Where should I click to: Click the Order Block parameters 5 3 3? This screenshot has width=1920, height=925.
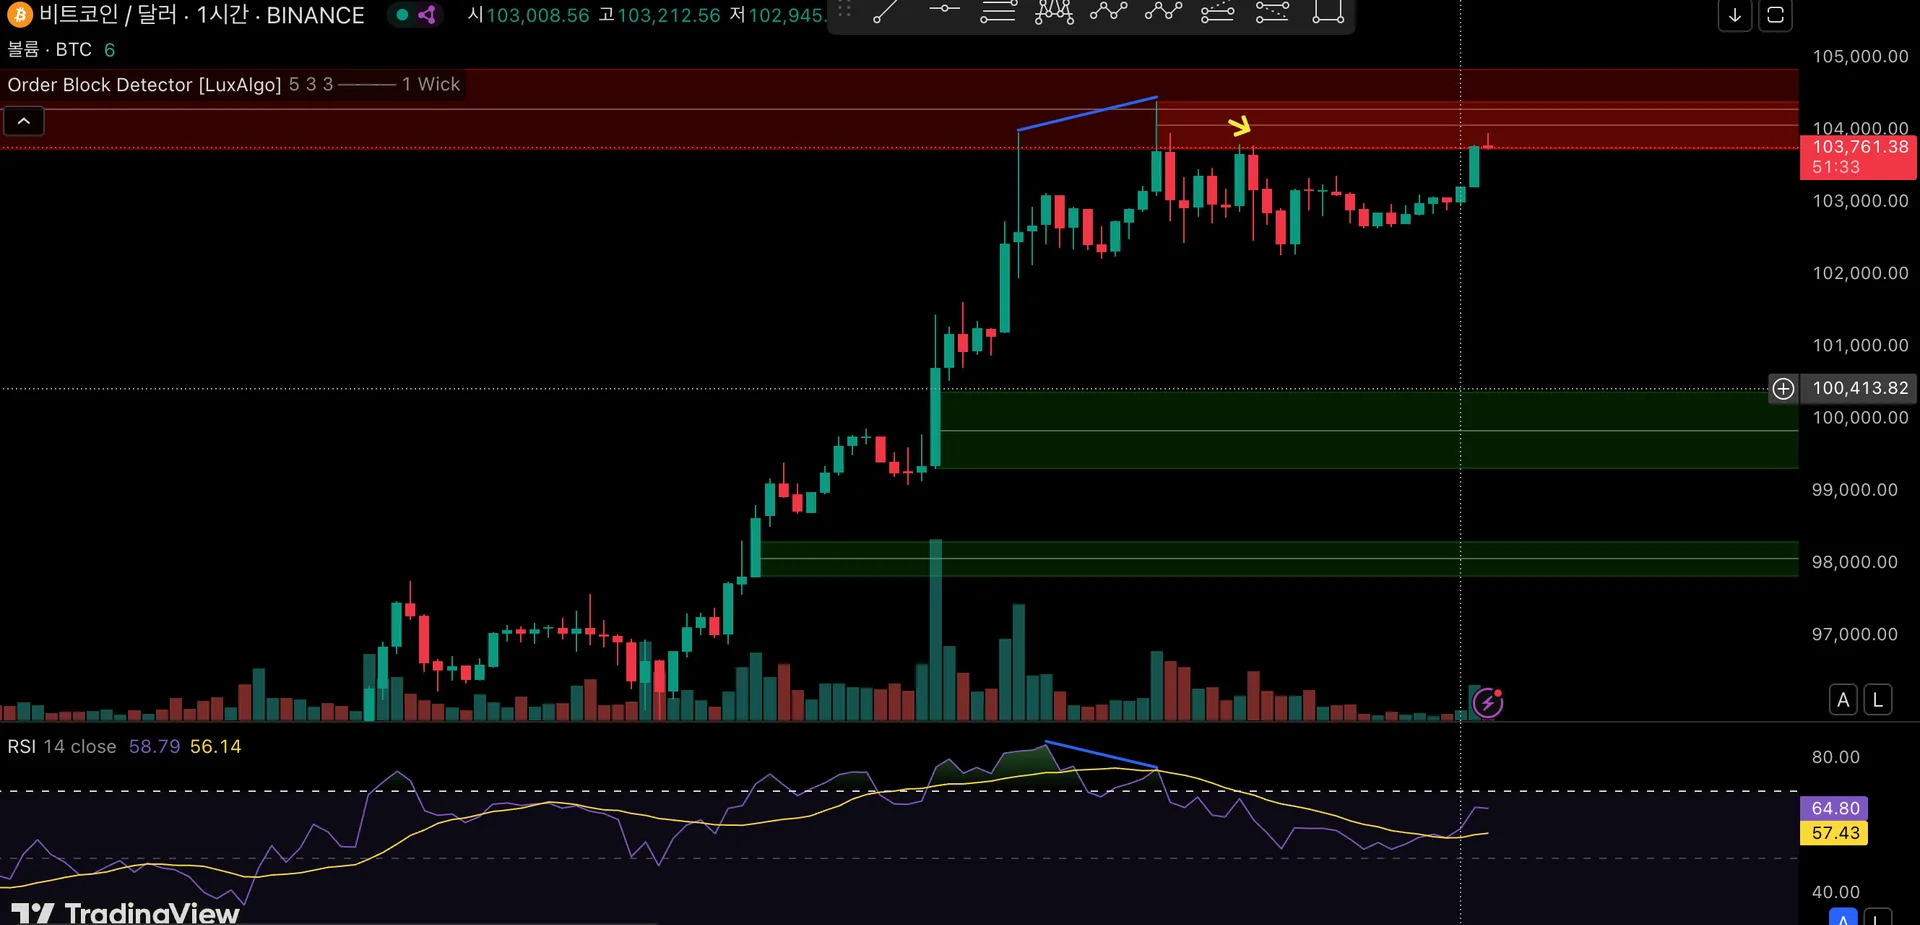(x=311, y=85)
